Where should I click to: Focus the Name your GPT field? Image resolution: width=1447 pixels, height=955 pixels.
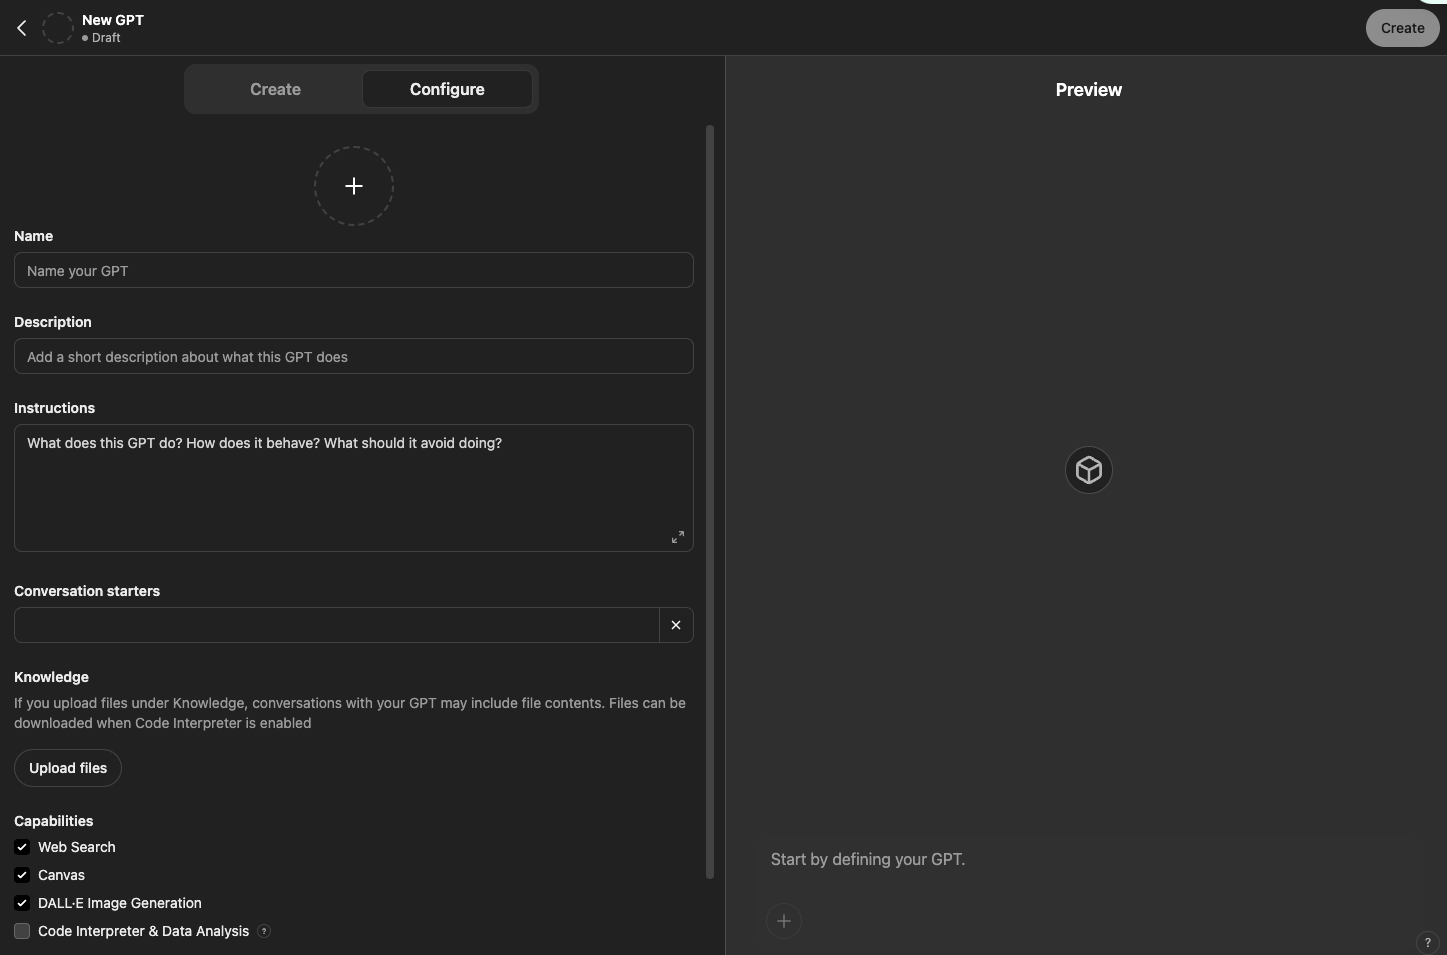pyautogui.click(x=354, y=271)
